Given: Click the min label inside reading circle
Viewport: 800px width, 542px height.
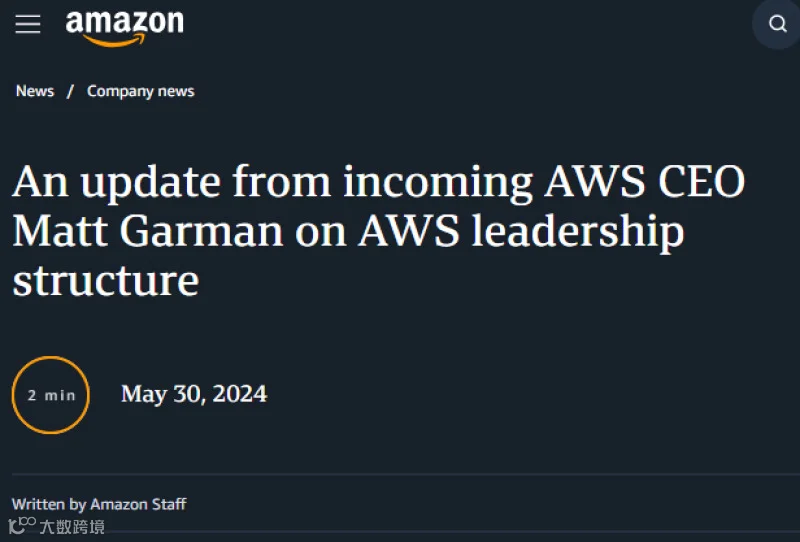Looking at the screenshot, I should click(x=60, y=395).
